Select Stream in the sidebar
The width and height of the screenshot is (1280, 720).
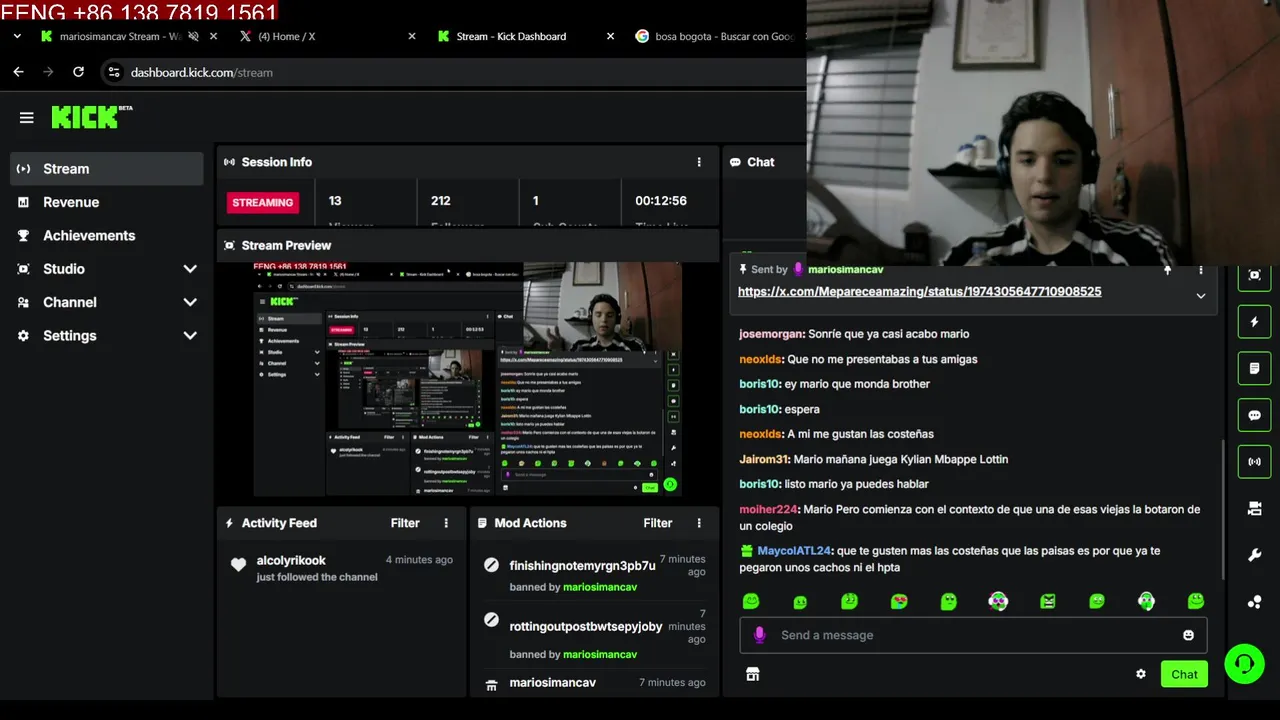(107, 169)
